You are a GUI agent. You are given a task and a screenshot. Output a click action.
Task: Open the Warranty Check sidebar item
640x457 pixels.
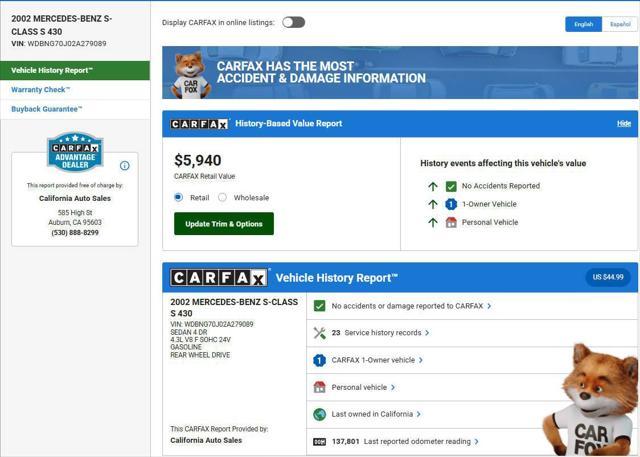75,90
